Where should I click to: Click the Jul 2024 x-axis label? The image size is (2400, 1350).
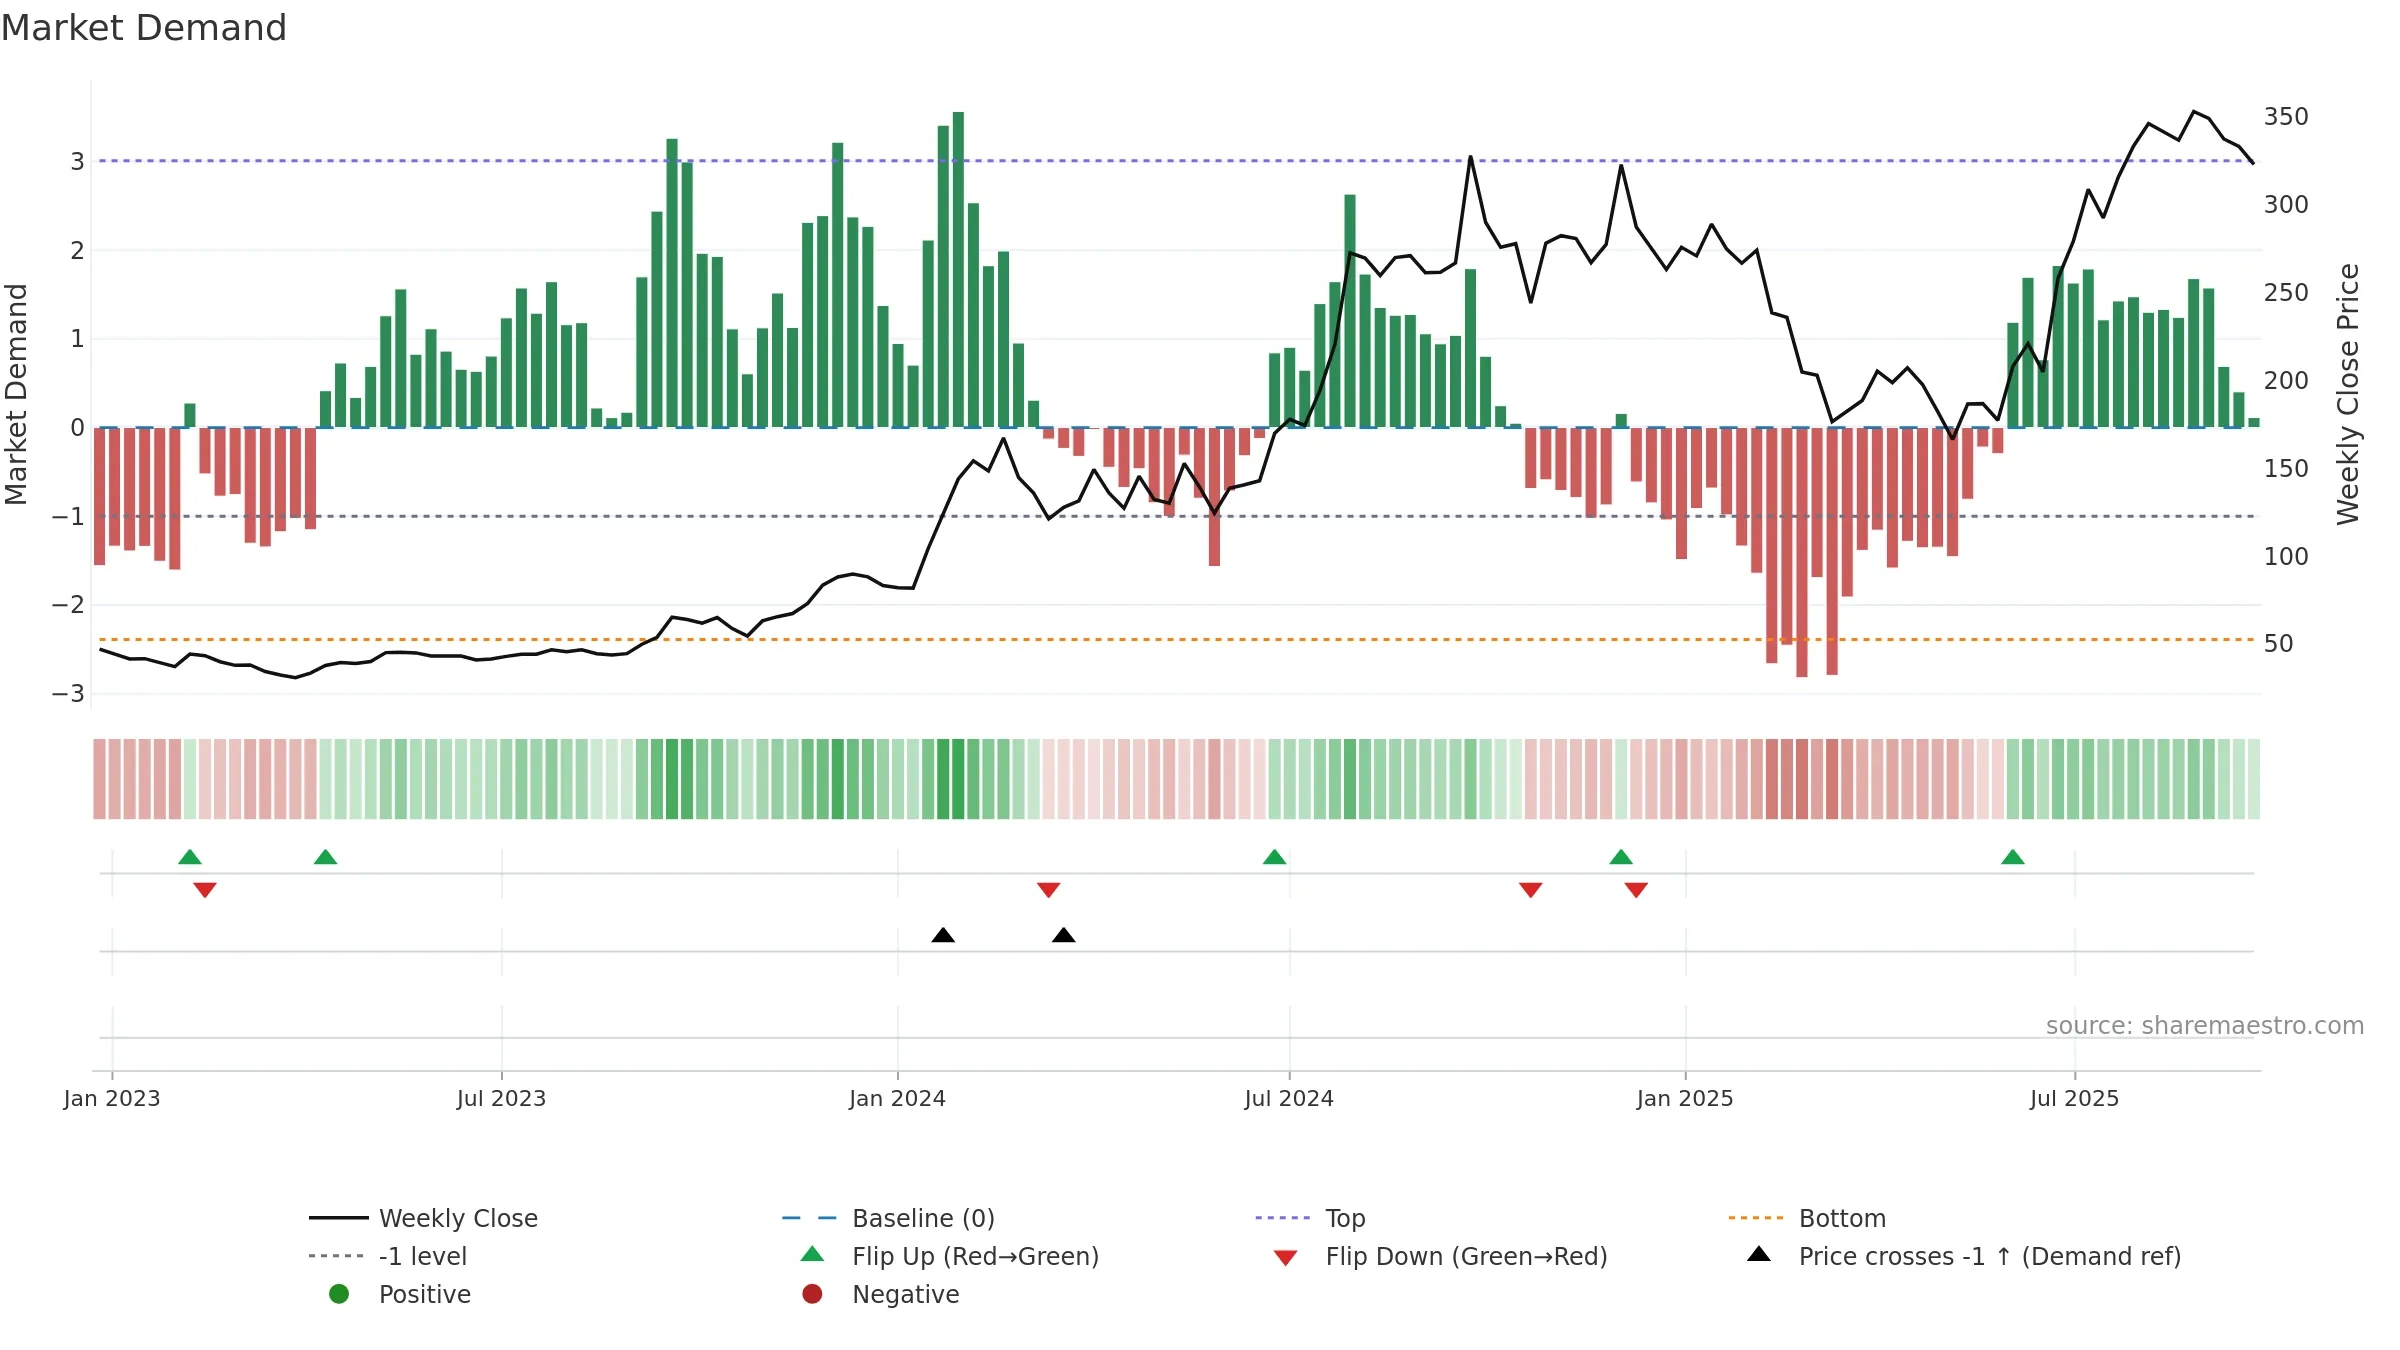(1289, 1099)
